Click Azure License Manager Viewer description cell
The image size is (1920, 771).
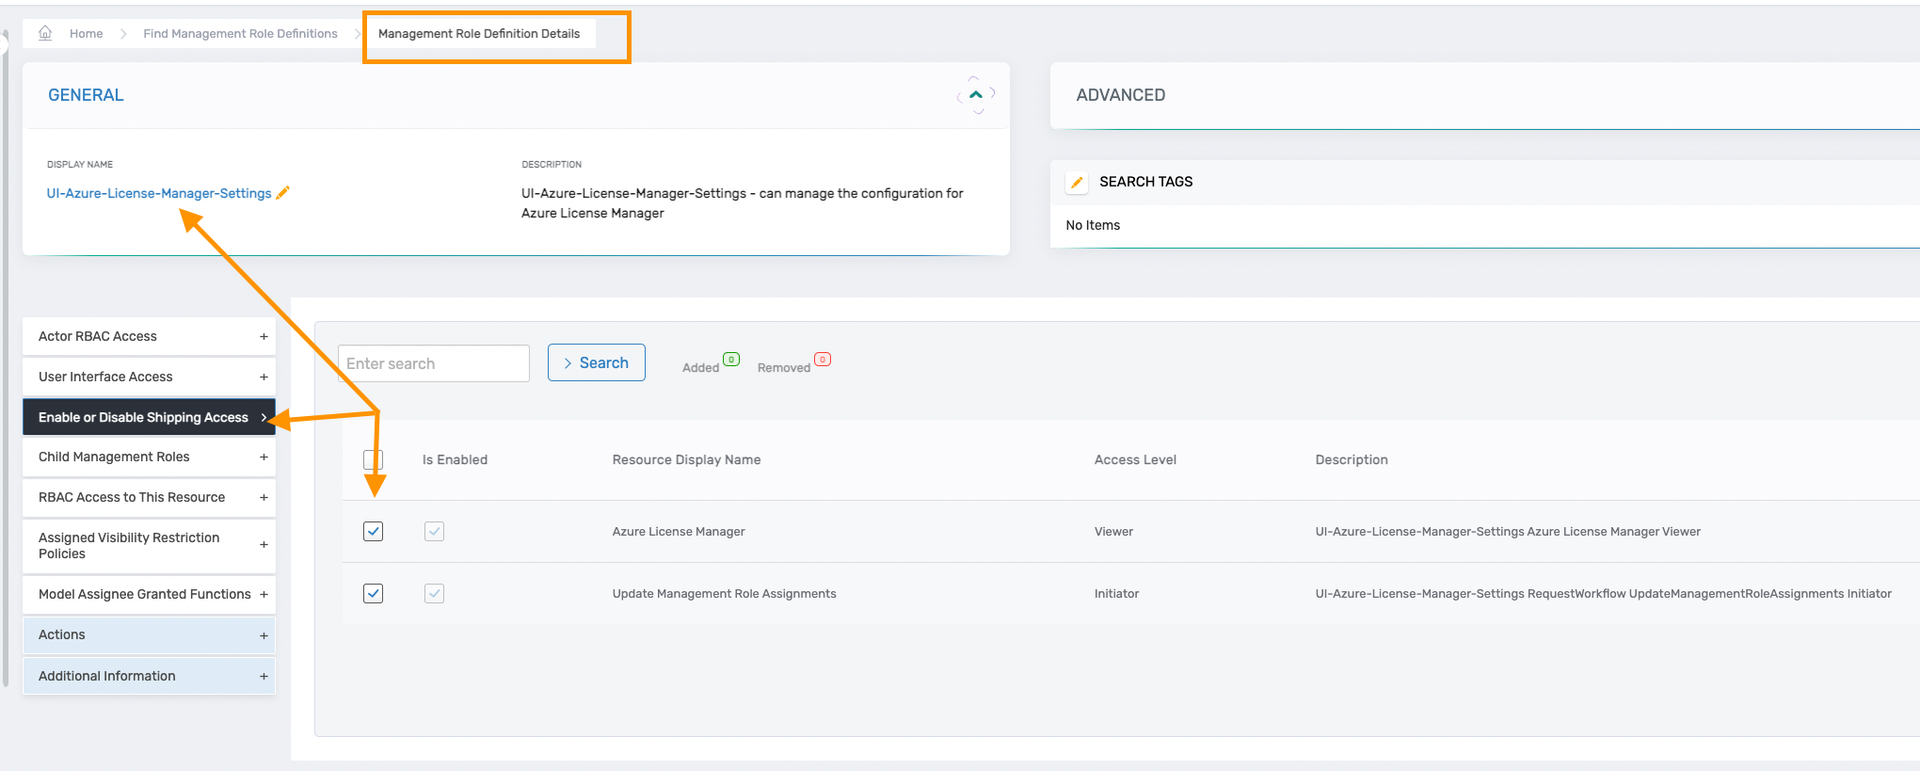point(1508,531)
